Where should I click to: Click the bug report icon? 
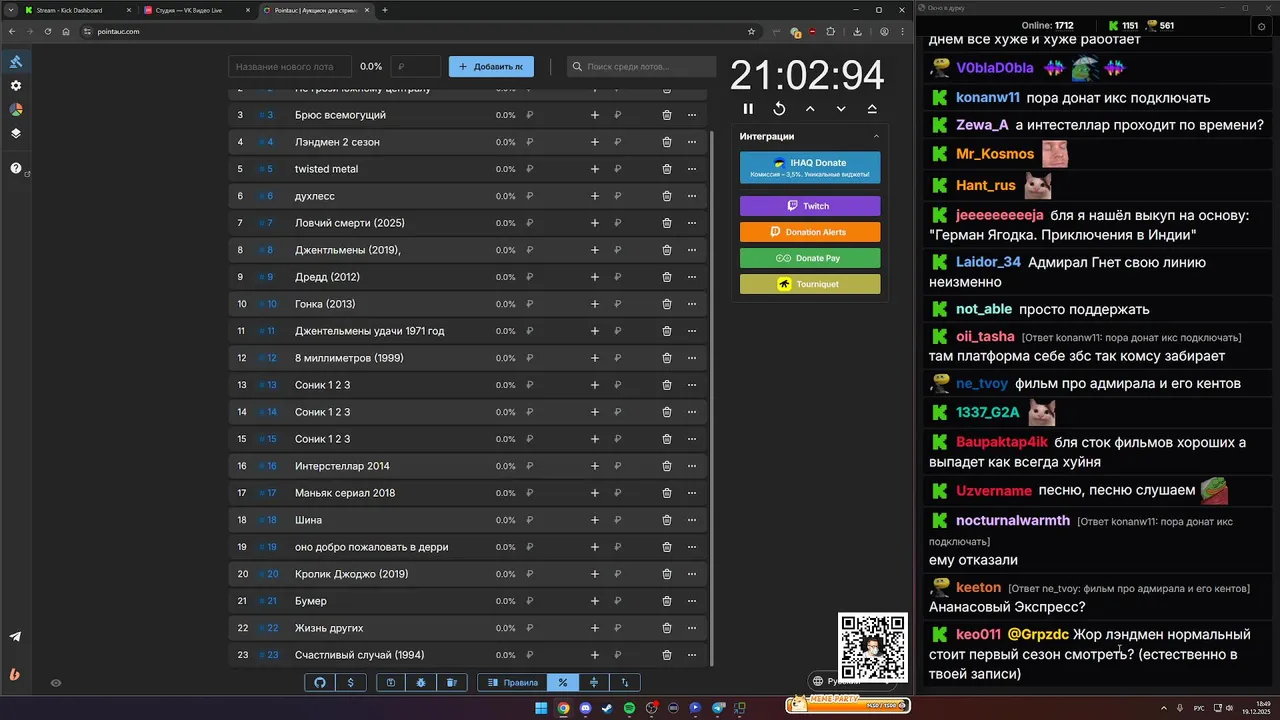421,682
